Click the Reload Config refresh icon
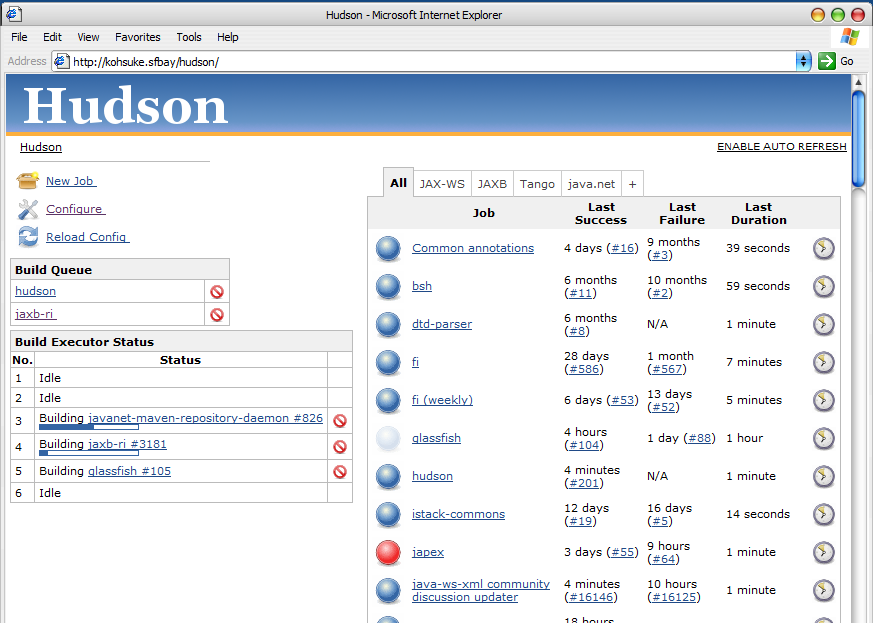 click(x=28, y=237)
